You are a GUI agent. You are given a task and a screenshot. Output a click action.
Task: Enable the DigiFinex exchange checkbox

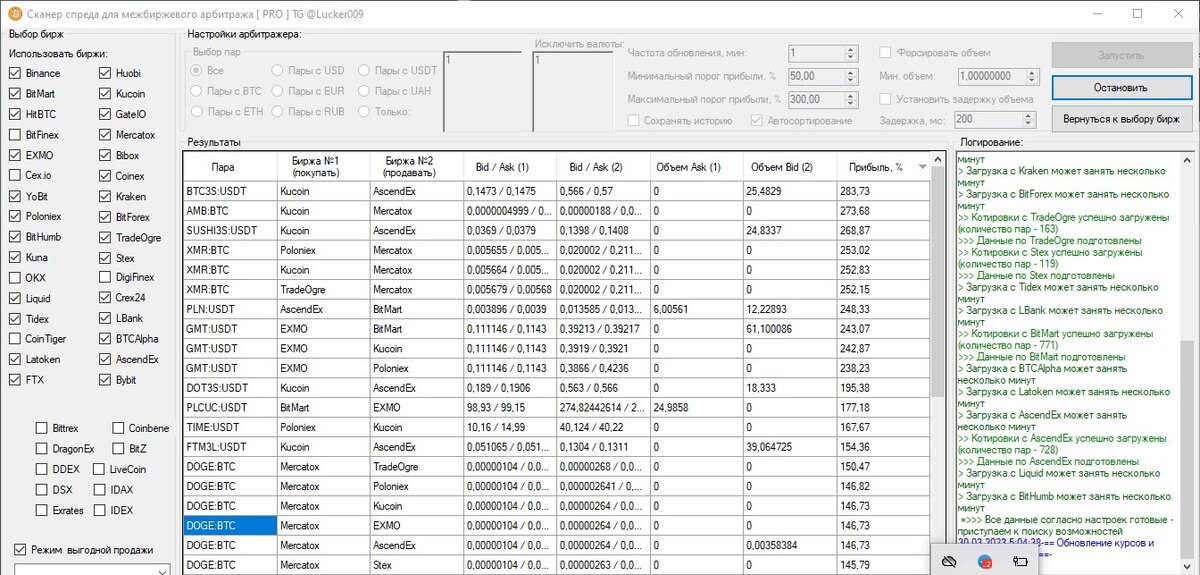105,278
